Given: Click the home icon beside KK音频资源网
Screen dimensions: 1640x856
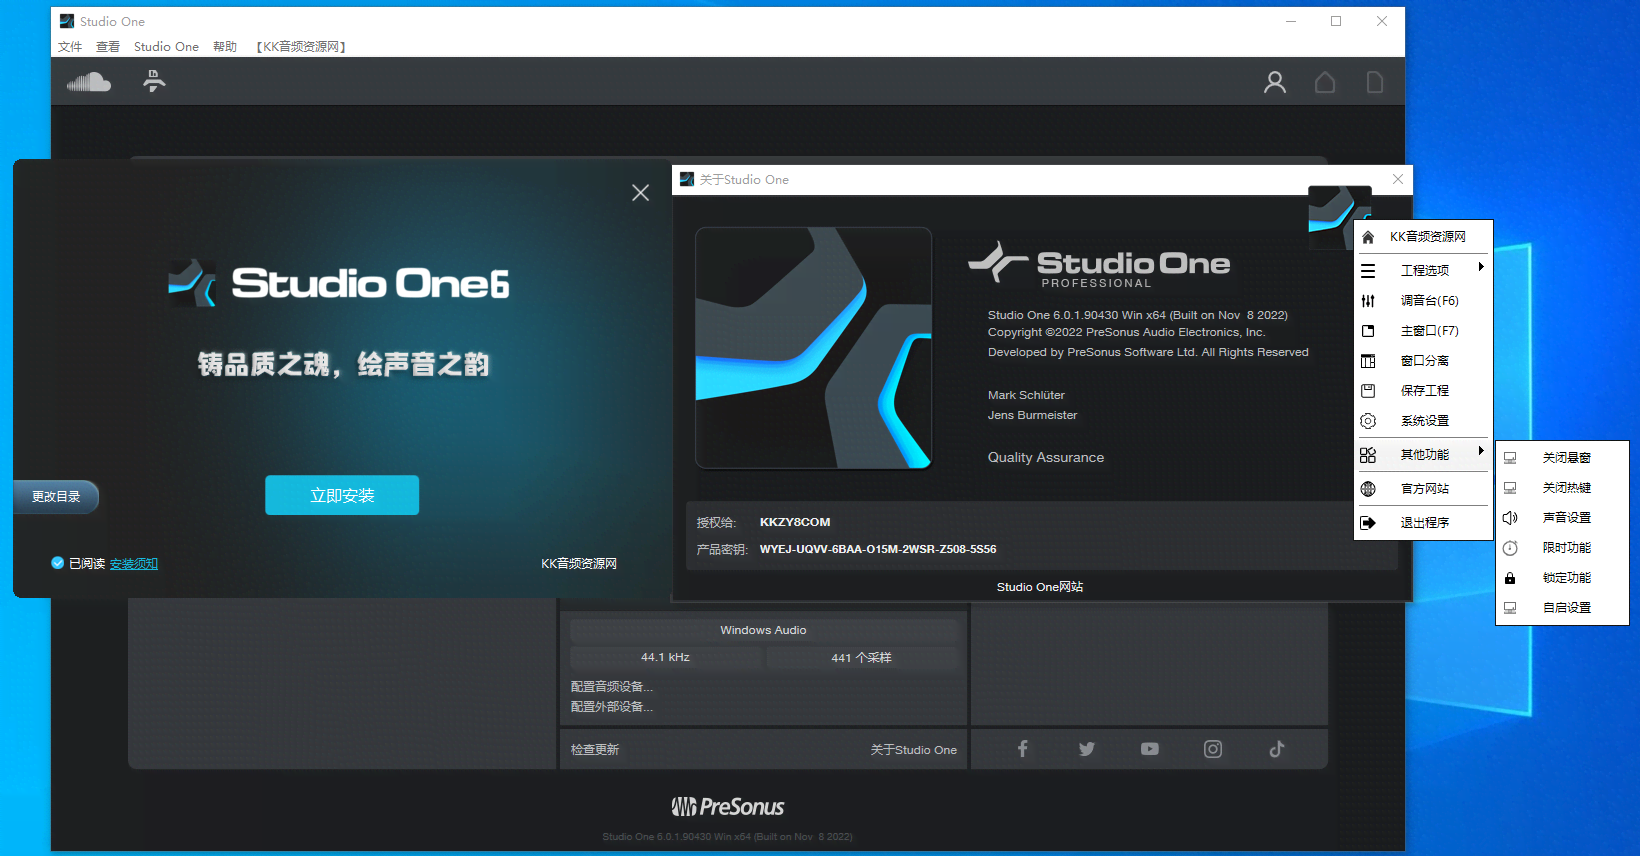Looking at the screenshot, I should [1368, 237].
